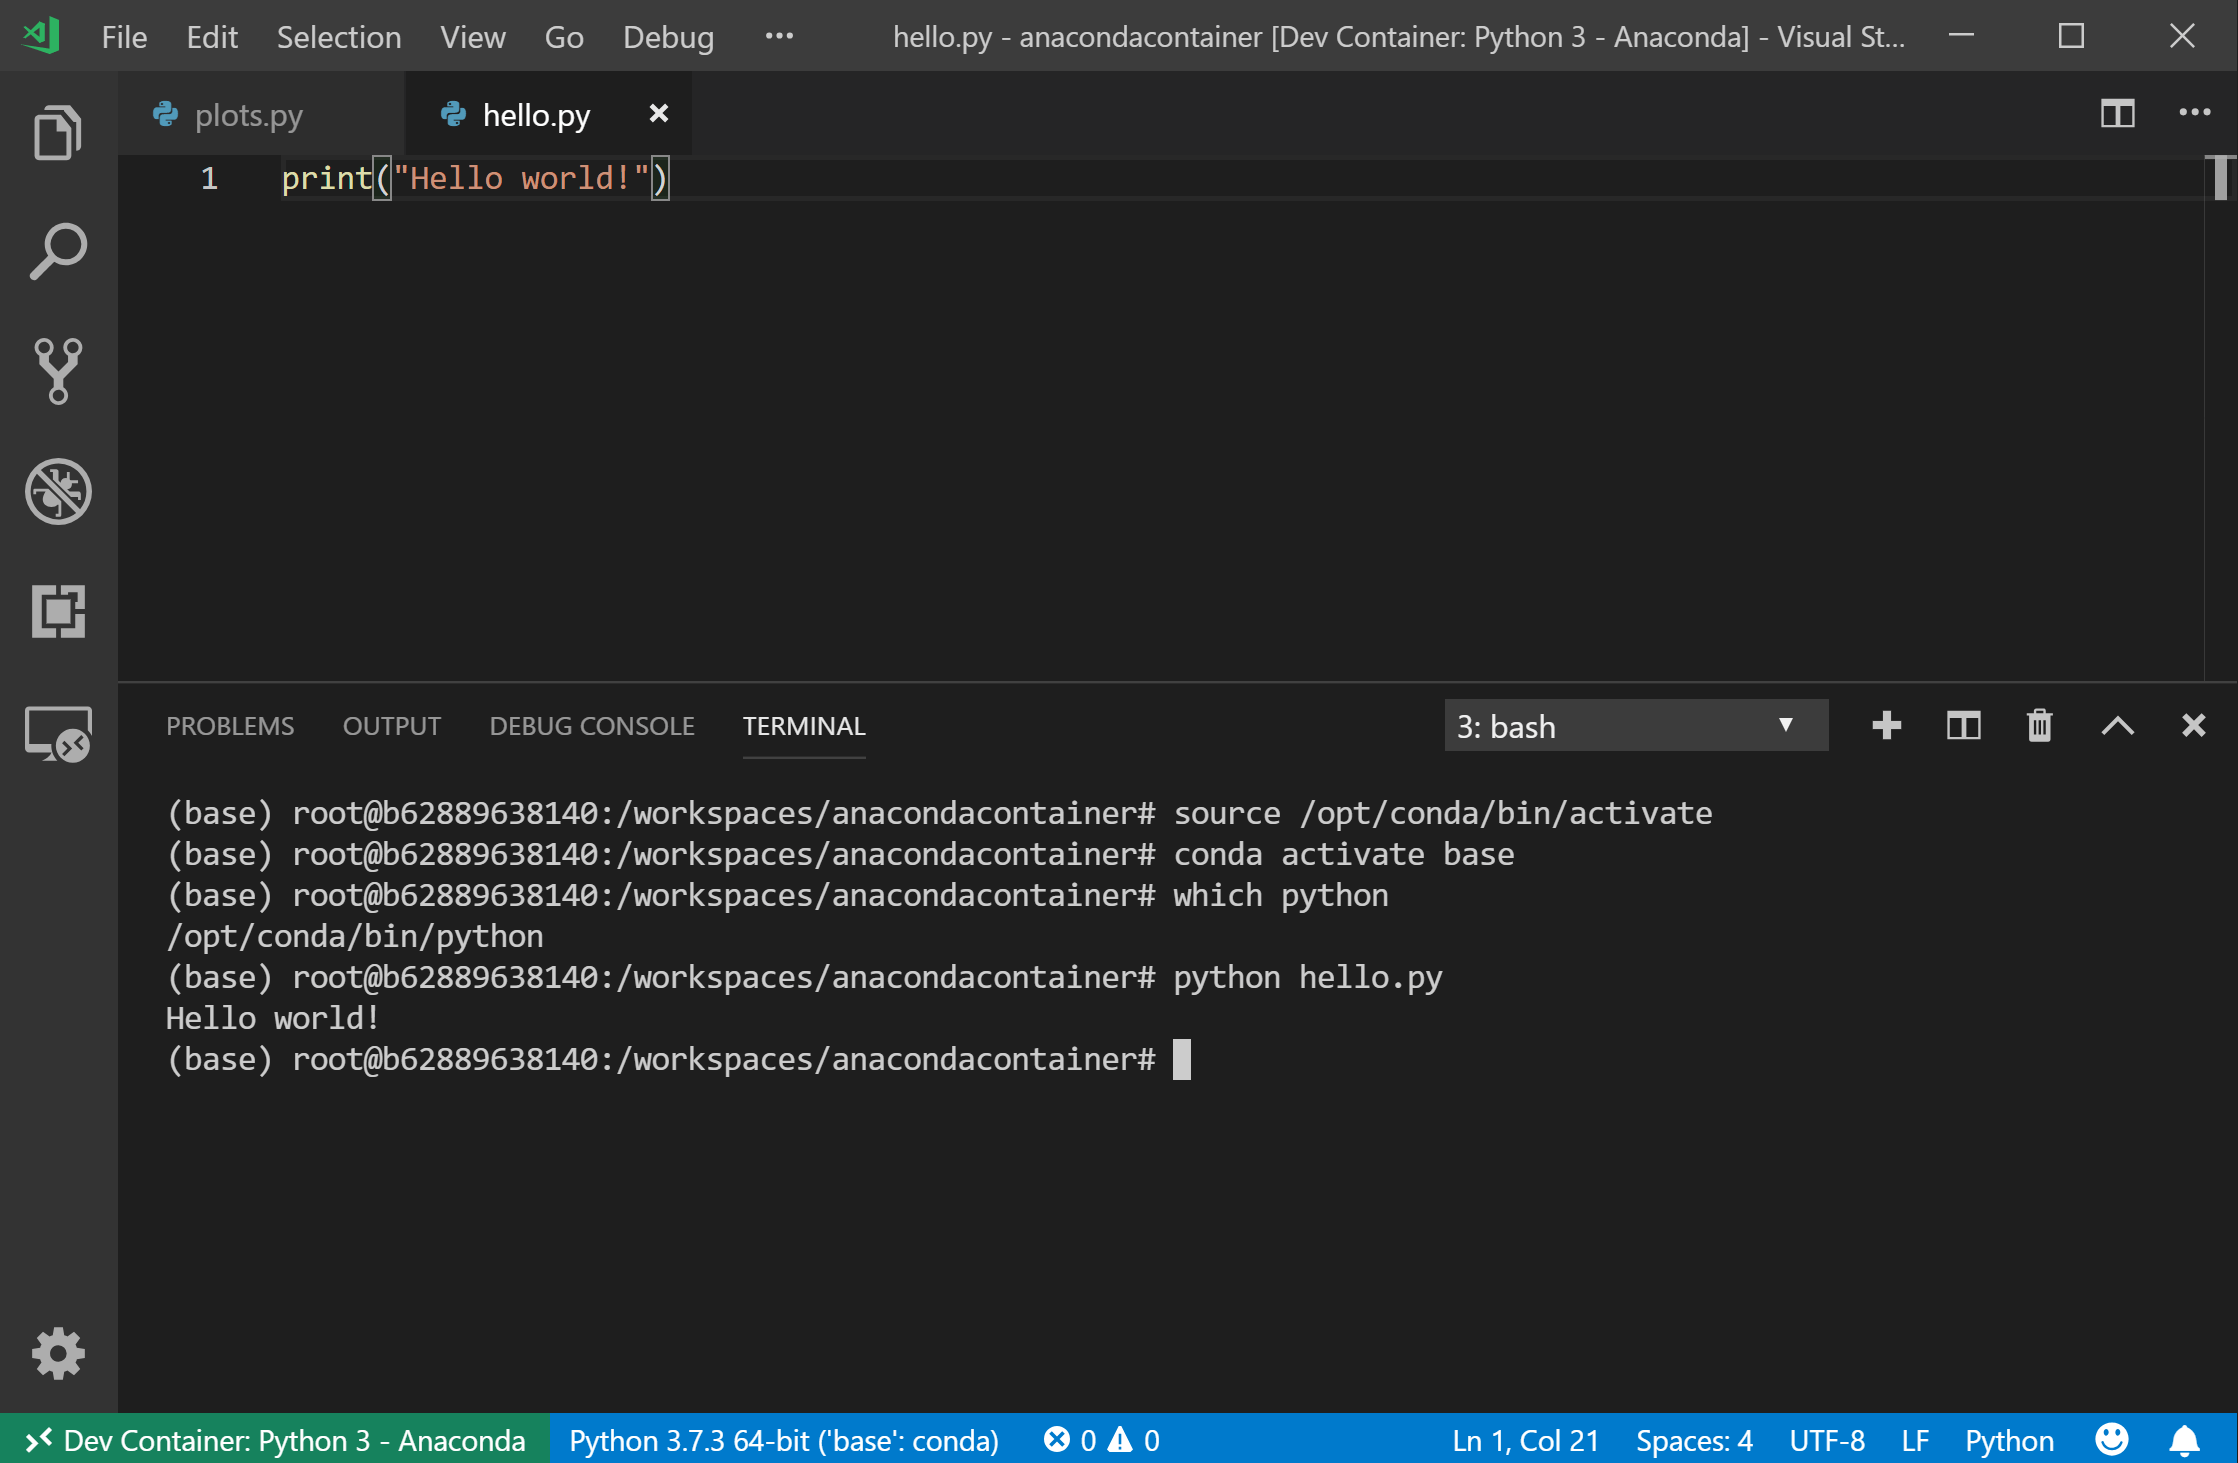Maximize the panel with the chevron

(2117, 726)
